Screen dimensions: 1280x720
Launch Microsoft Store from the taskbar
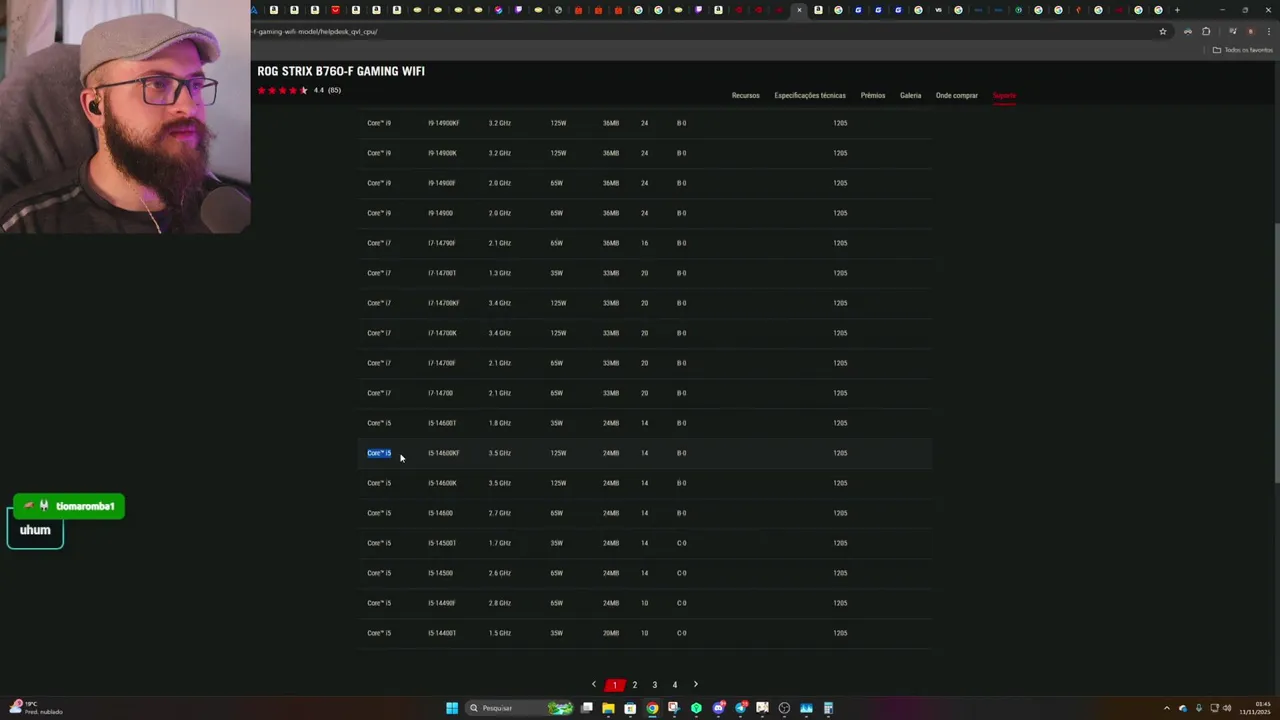[630, 708]
